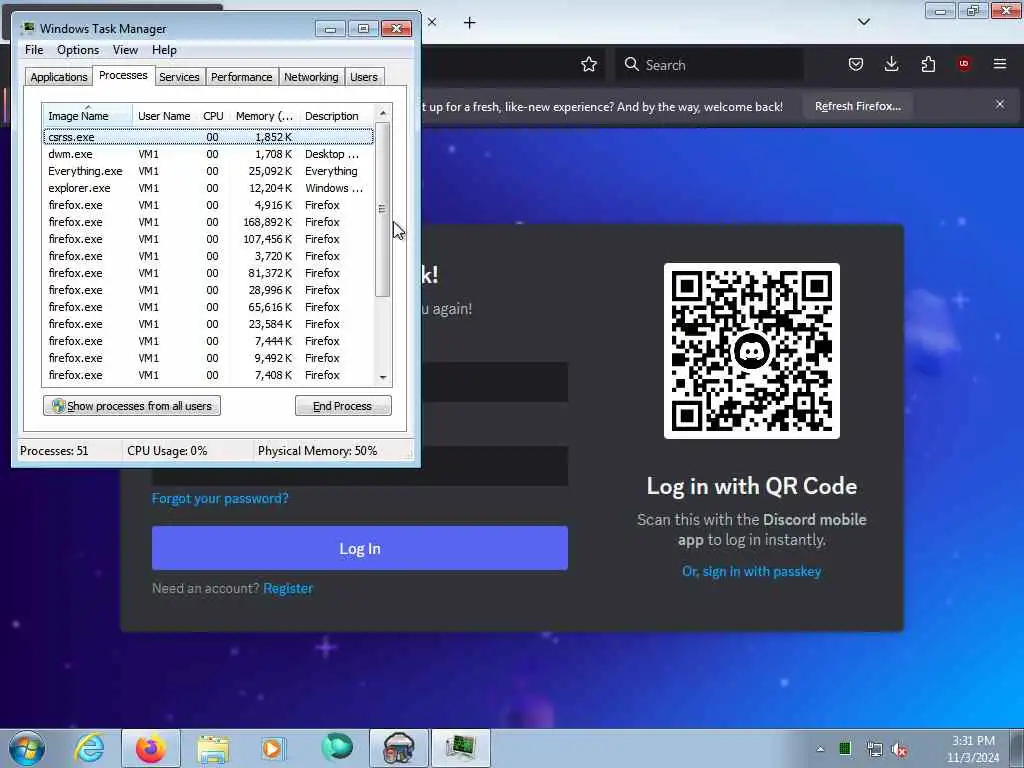Open Task Manager Options menu
This screenshot has width=1024, height=768.
(x=78, y=50)
